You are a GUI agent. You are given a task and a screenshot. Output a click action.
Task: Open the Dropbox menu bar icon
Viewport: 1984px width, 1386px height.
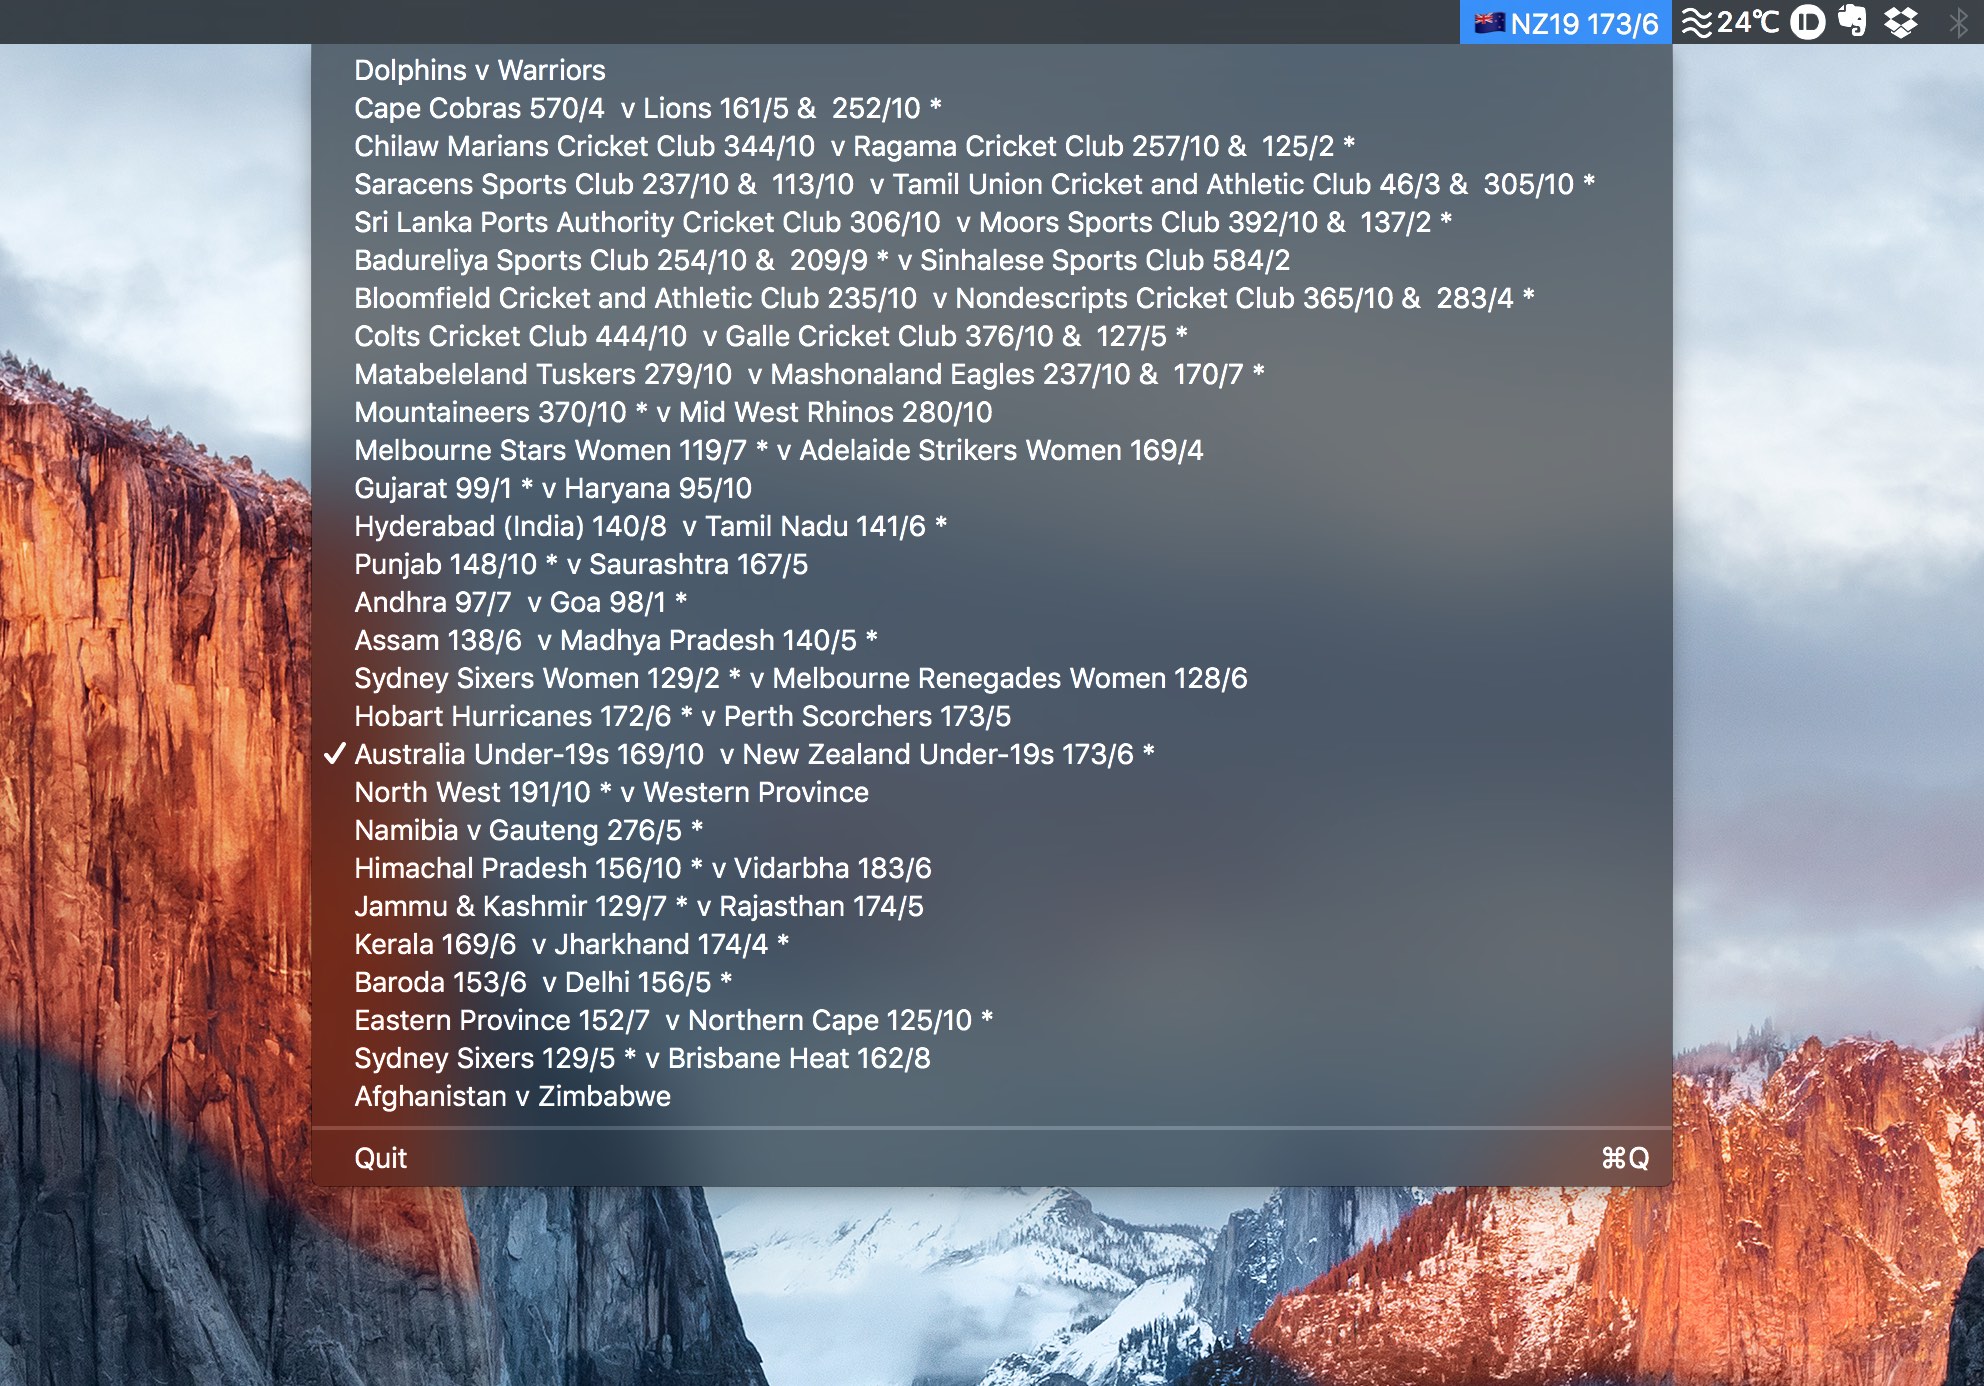1901,22
